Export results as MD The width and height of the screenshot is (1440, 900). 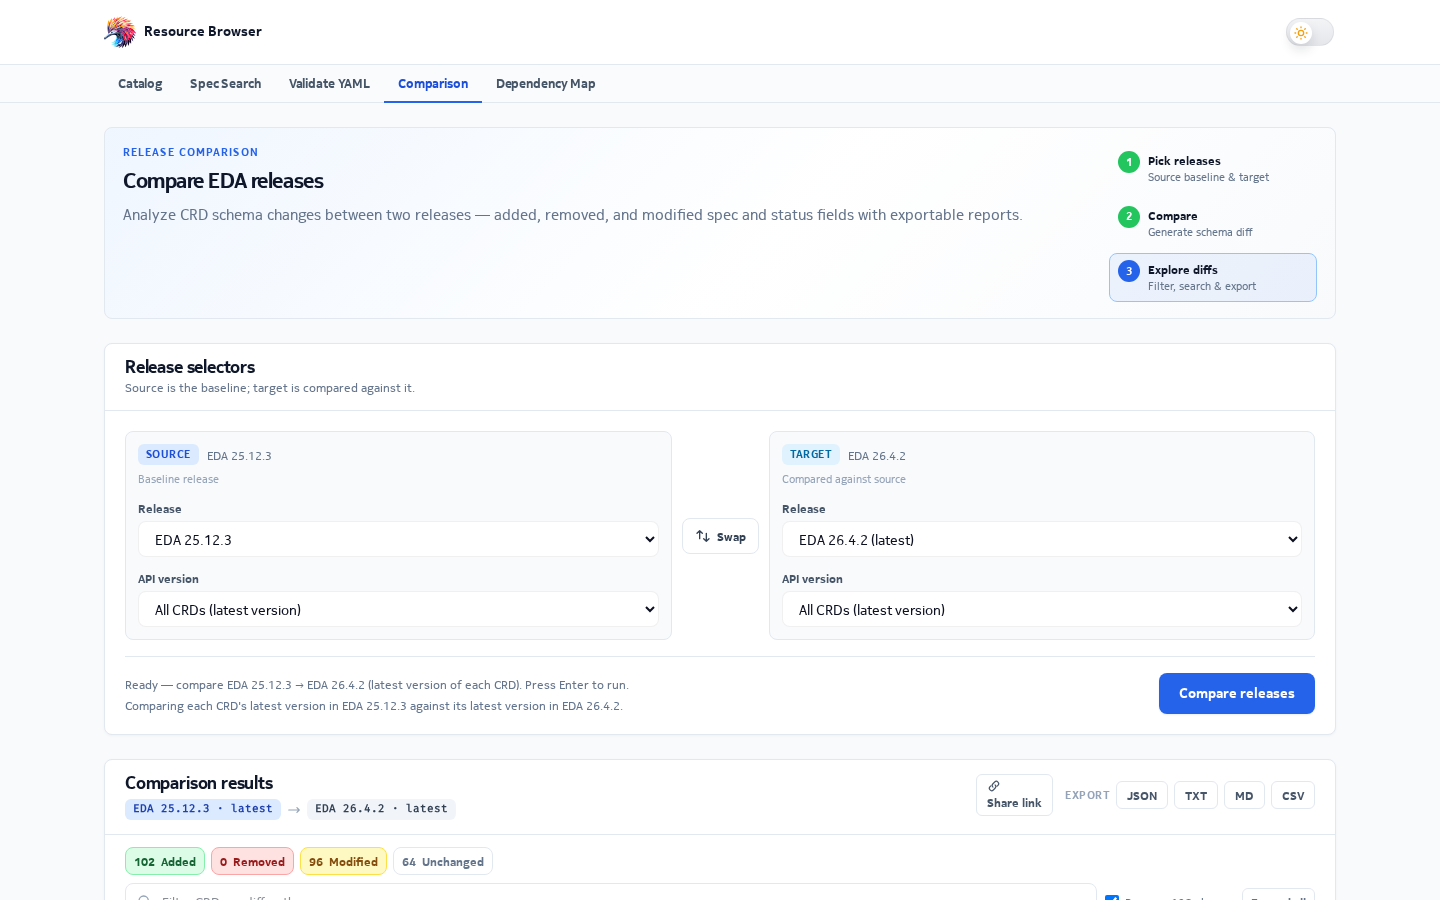[x=1244, y=796]
